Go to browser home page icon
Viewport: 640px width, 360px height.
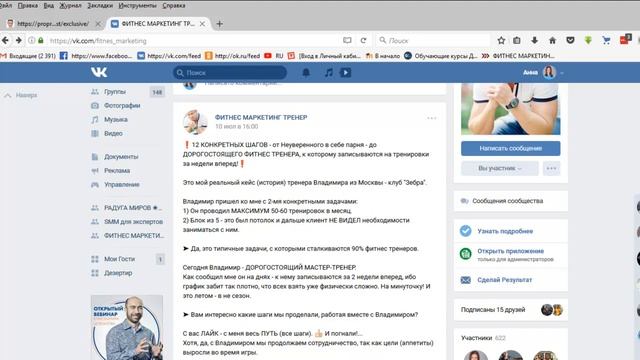552,40
